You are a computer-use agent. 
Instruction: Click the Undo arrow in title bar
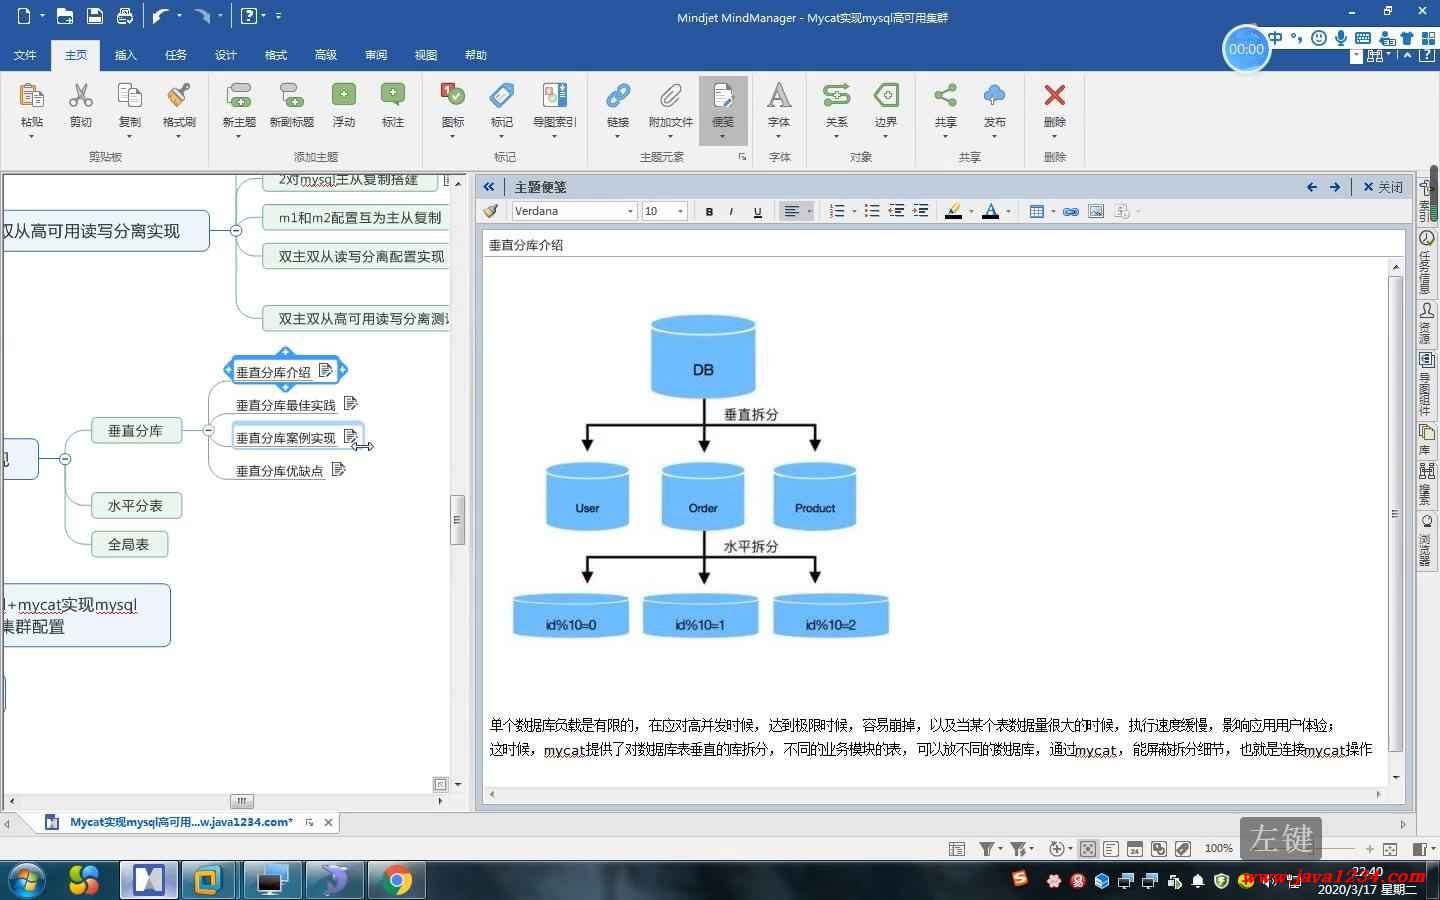click(160, 16)
